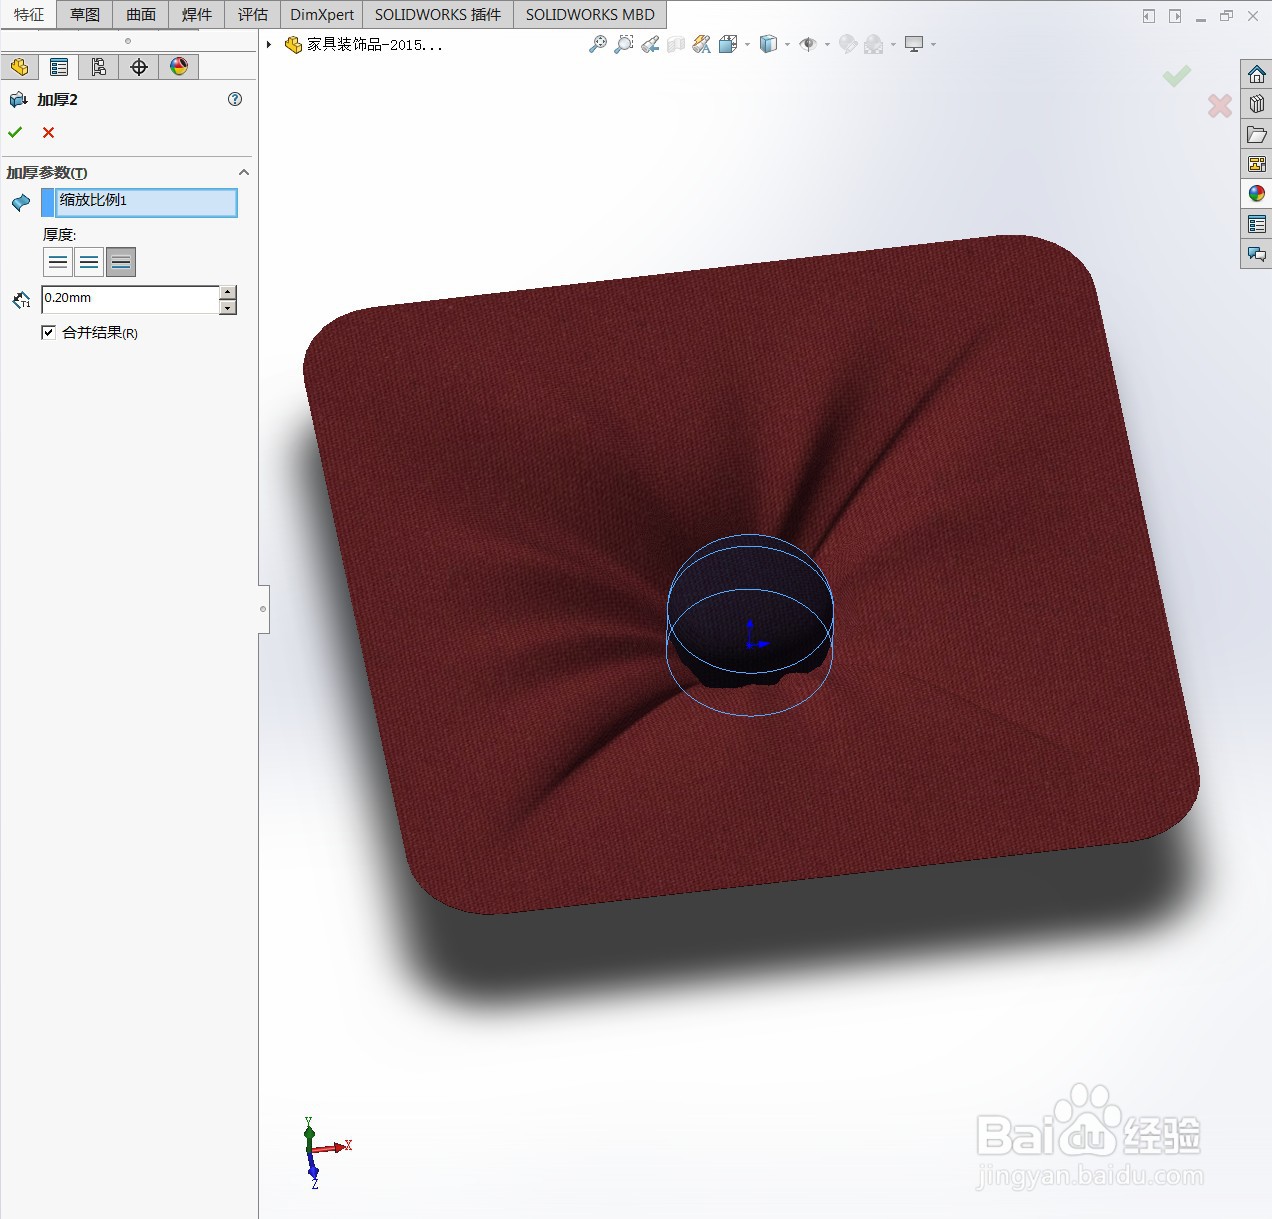
Task: Increase thickness with the up spinner arrow
Action: [228, 292]
